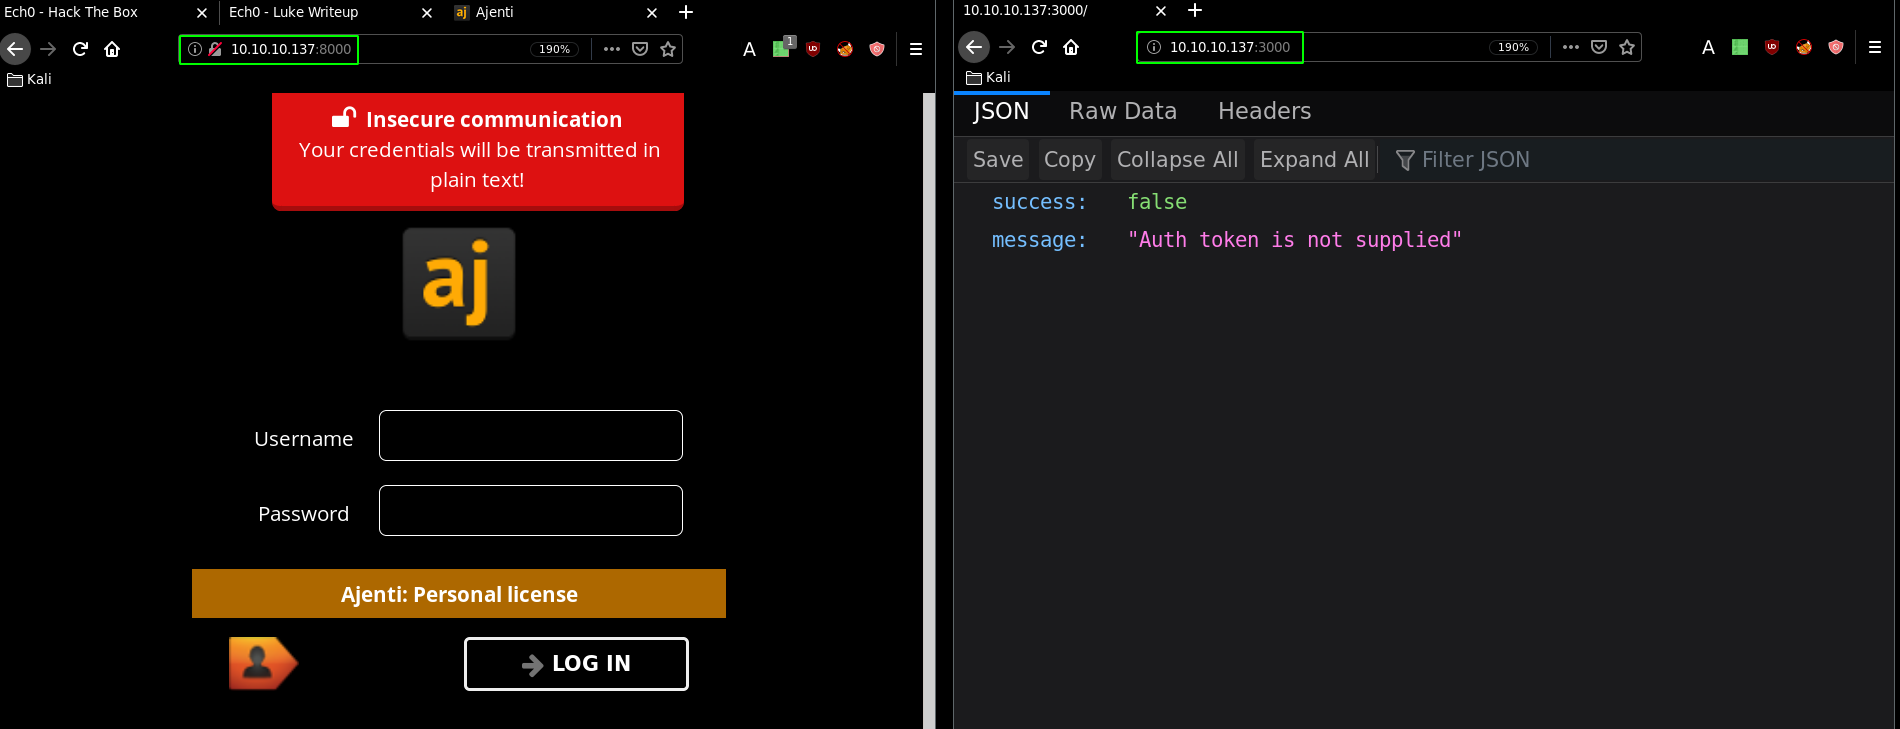Click the Pocket save icon in right browser
1900x729 pixels.
(x=1599, y=47)
